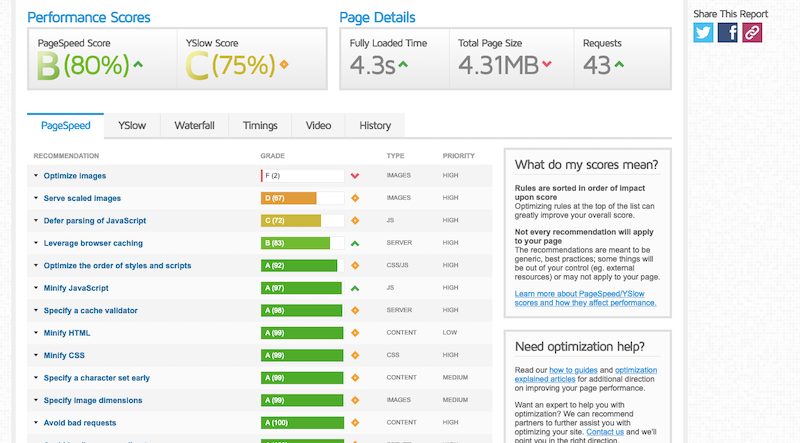
Task: Copy report link using chain icon
Action: coord(752,33)
